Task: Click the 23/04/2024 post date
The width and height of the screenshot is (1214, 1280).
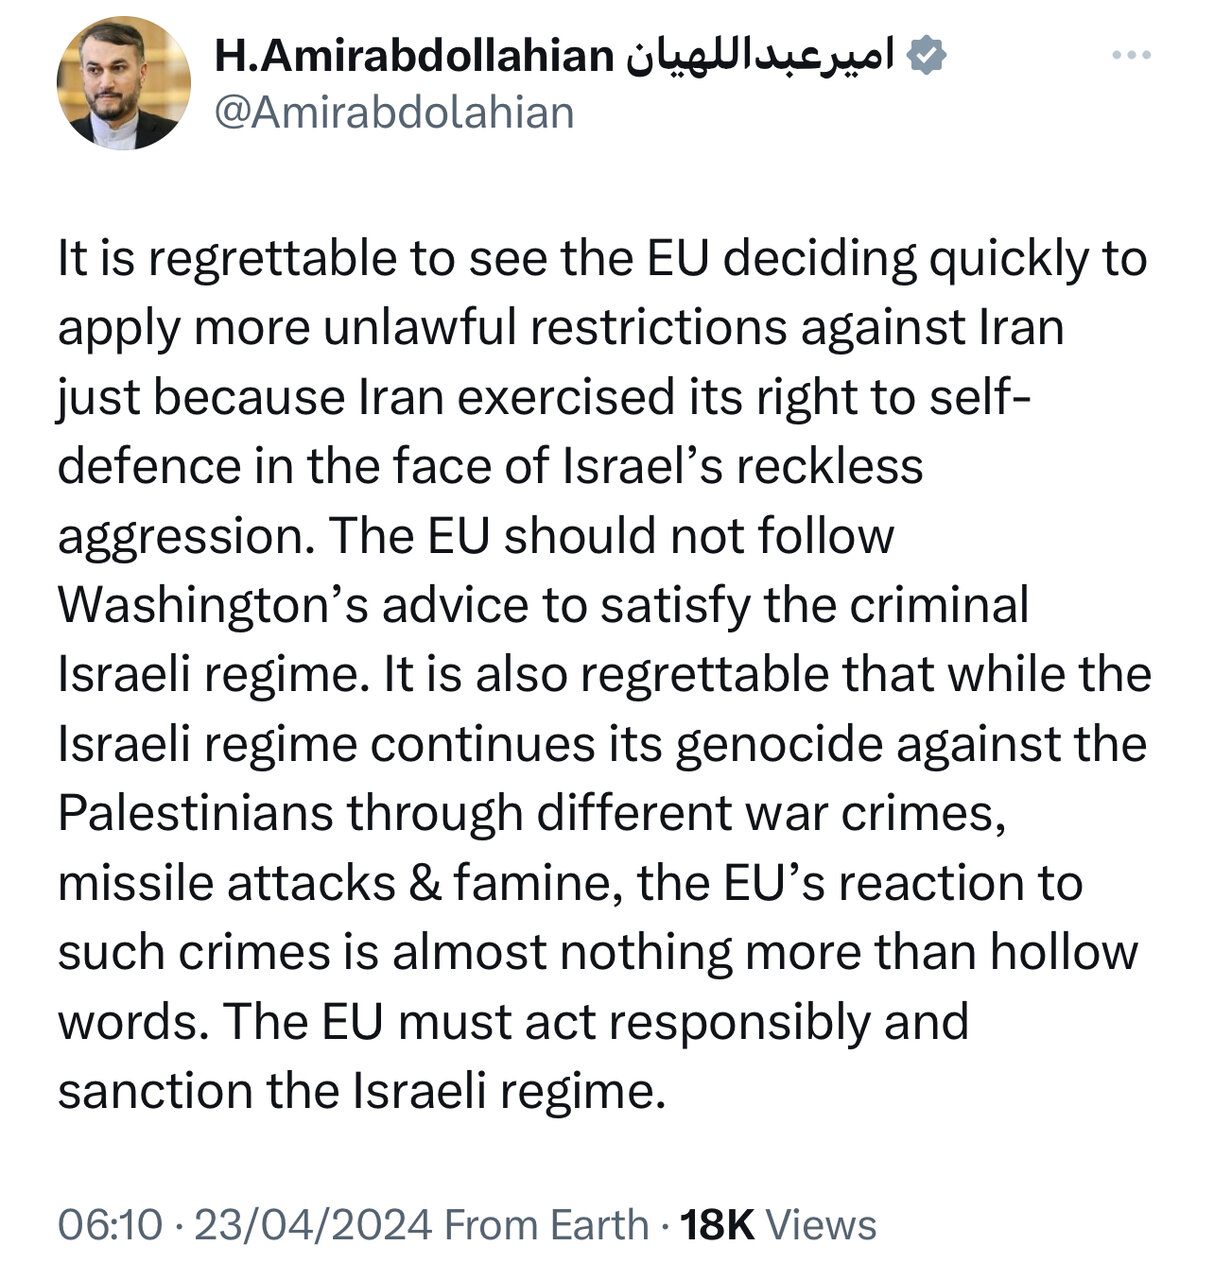Action: (312, 1225)
